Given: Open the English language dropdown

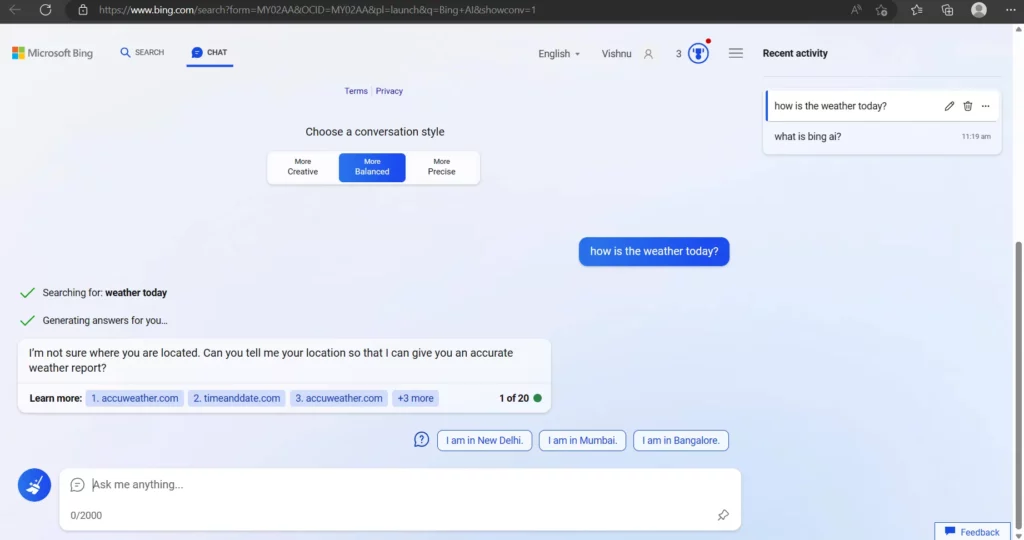Looking at the screenshot, I should (559, 54).
